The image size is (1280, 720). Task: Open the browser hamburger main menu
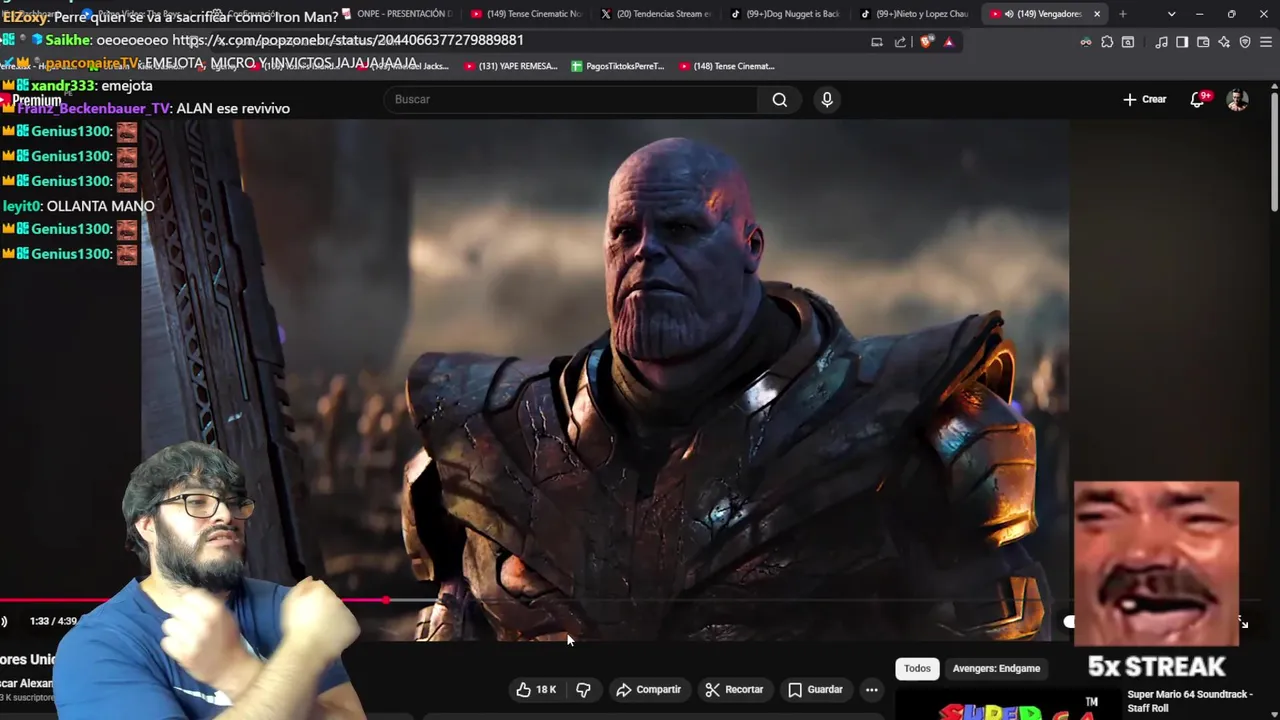1267,42
